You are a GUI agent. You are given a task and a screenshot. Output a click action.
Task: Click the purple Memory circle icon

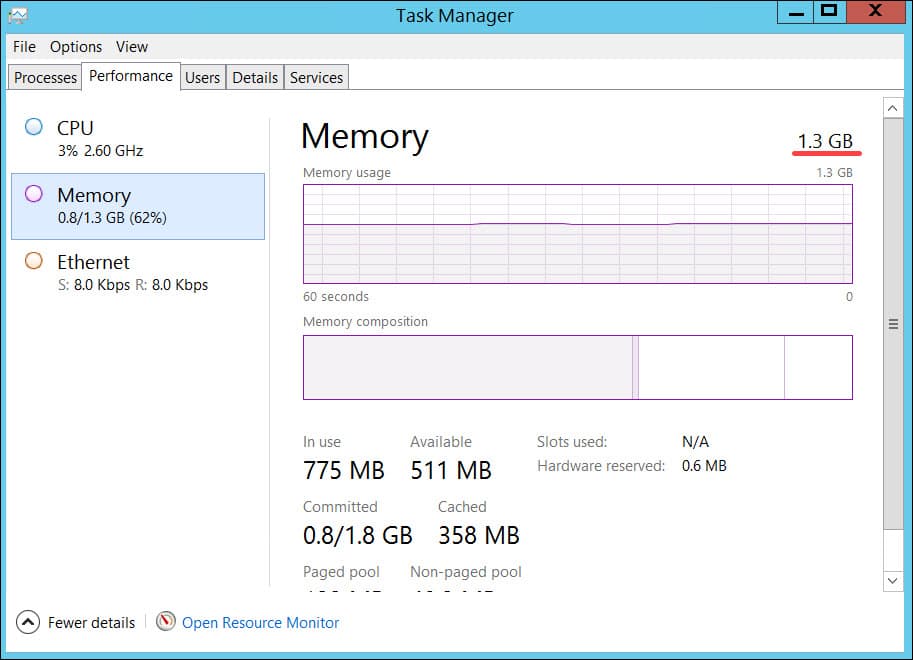[34, 194]
